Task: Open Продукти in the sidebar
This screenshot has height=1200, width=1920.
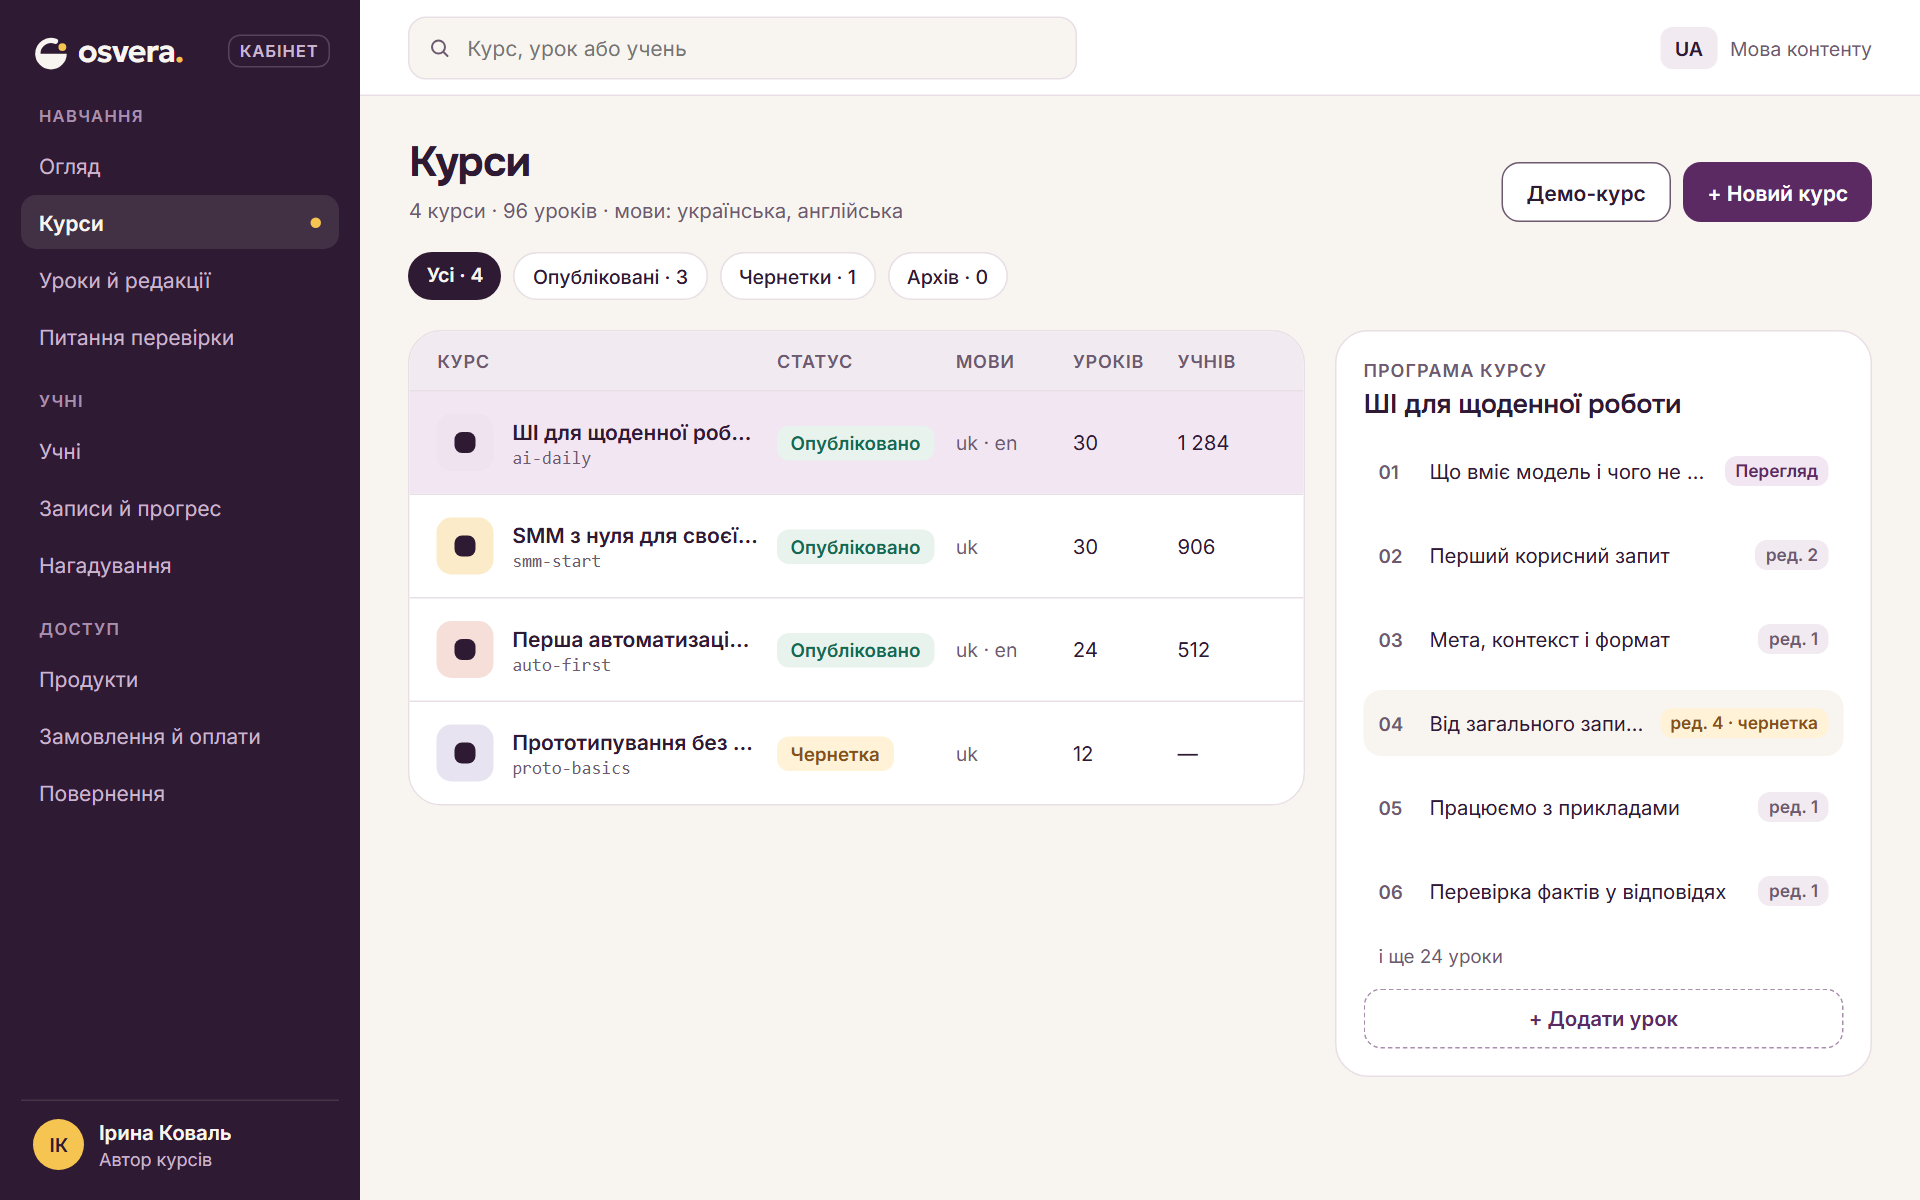Action: (x=180, y=679)
